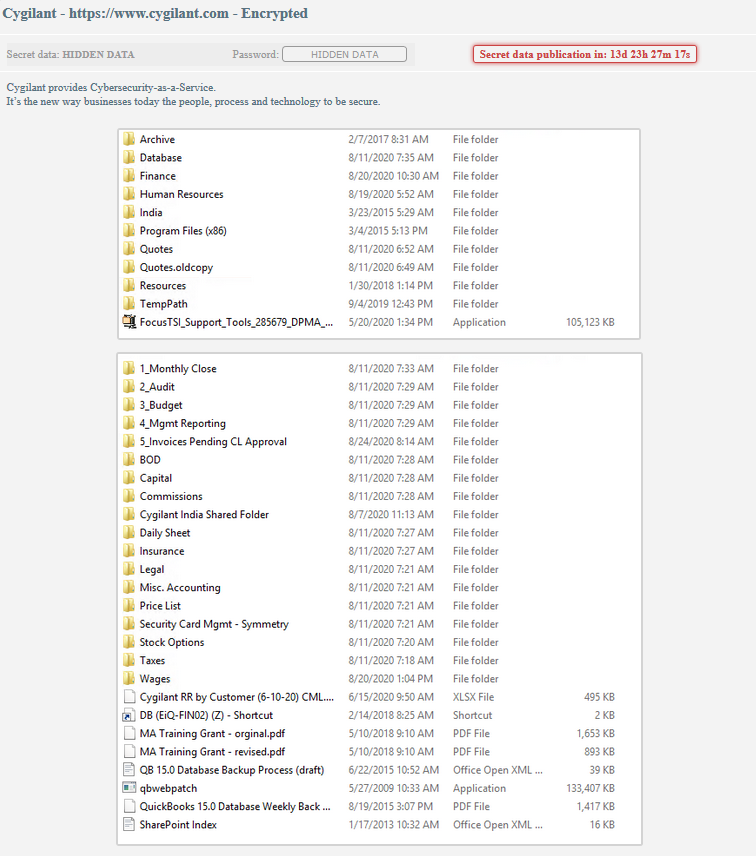Click the TempPath folder icon
This screenshot has width=756, height=856.
point(129,304)
